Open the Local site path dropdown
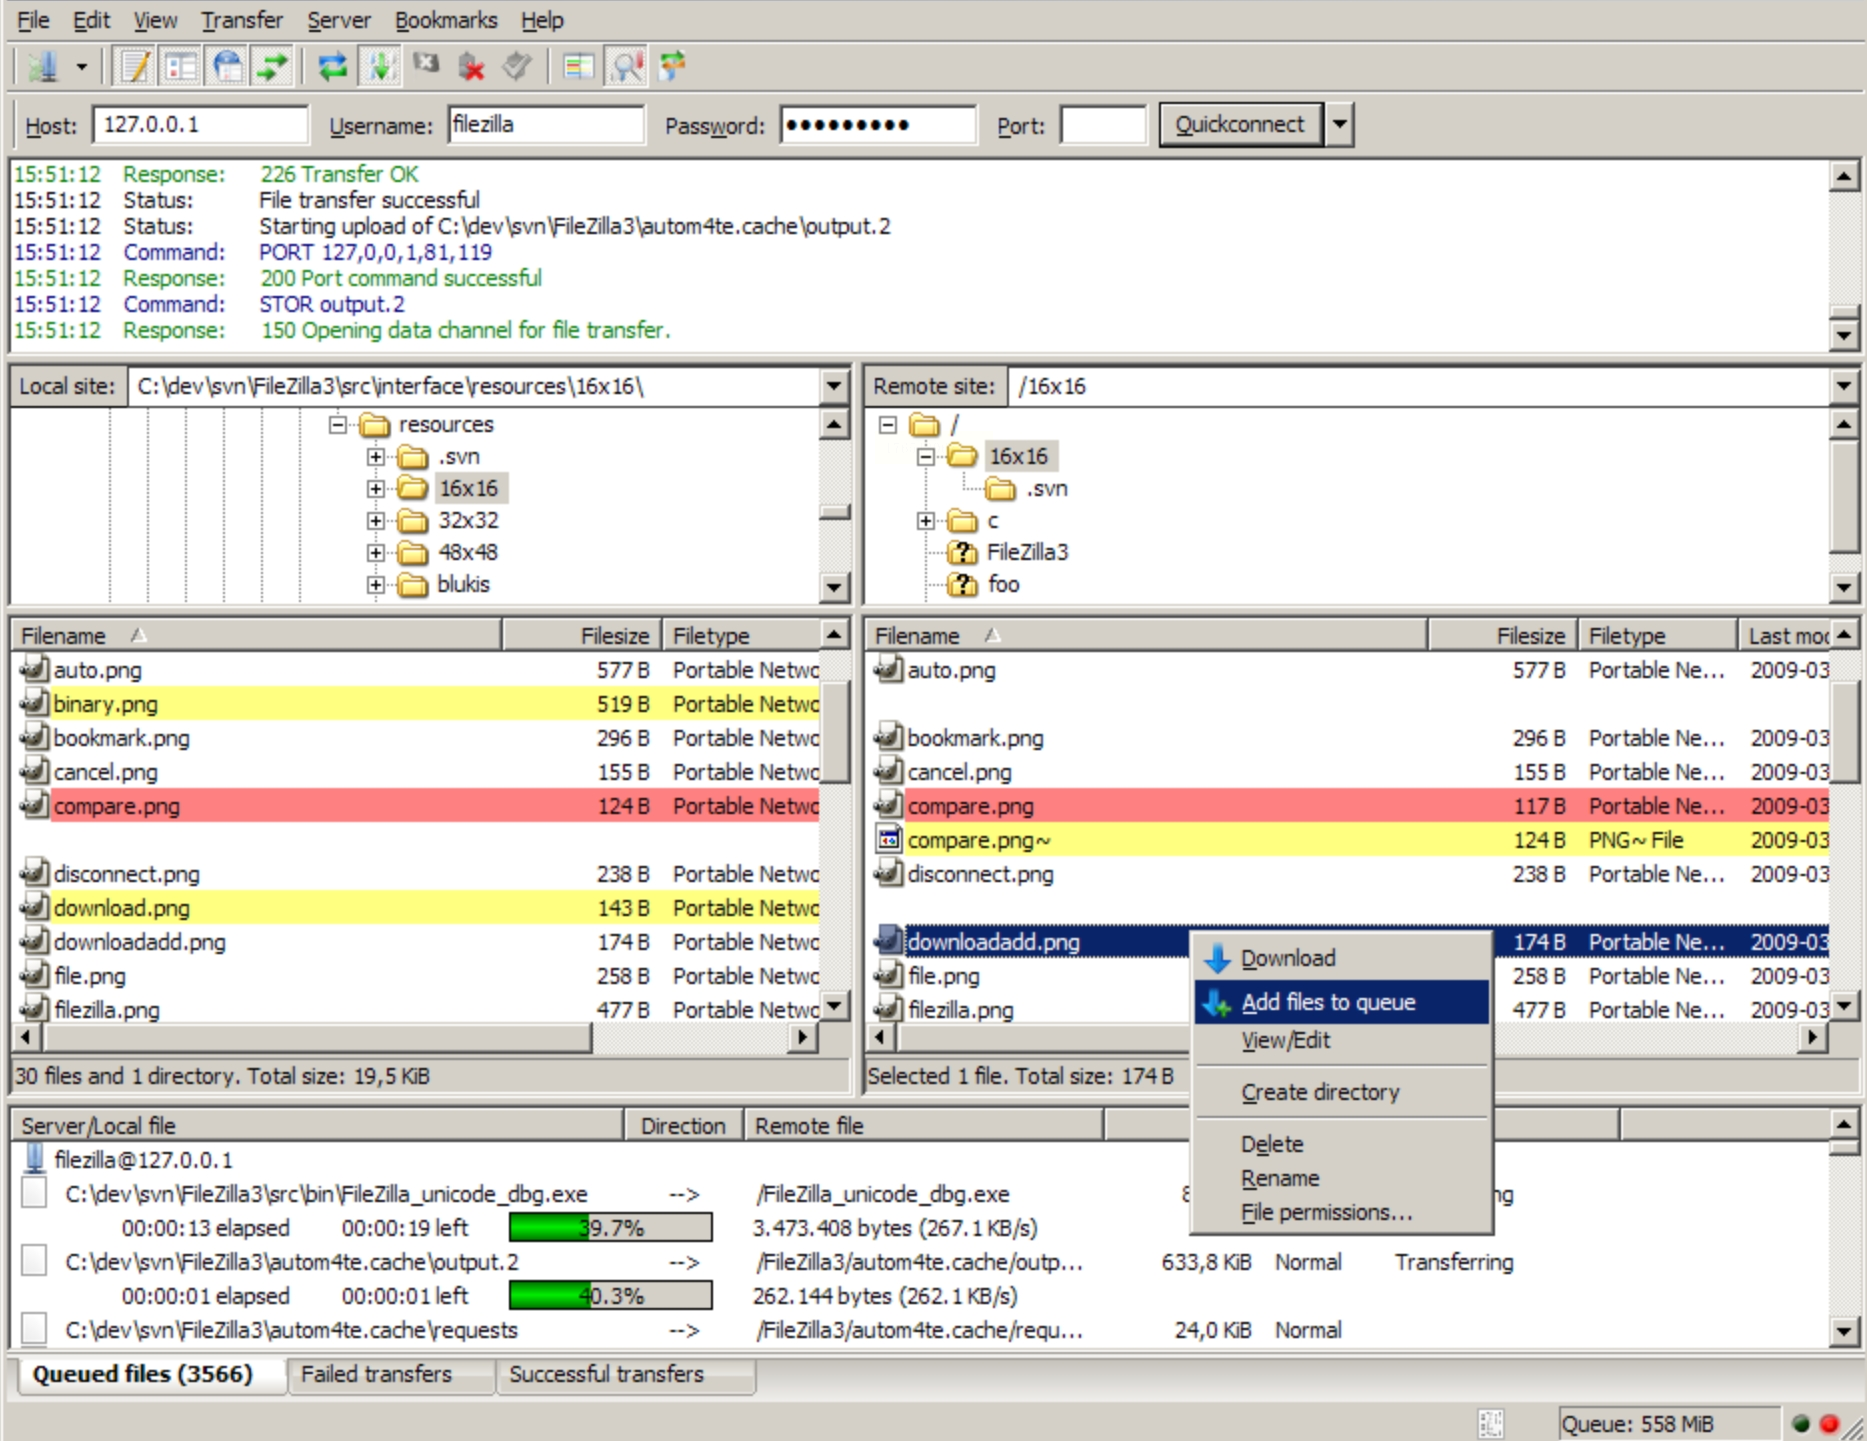1867x1441 pixels. pyautogui.click(x=833, y=386)
